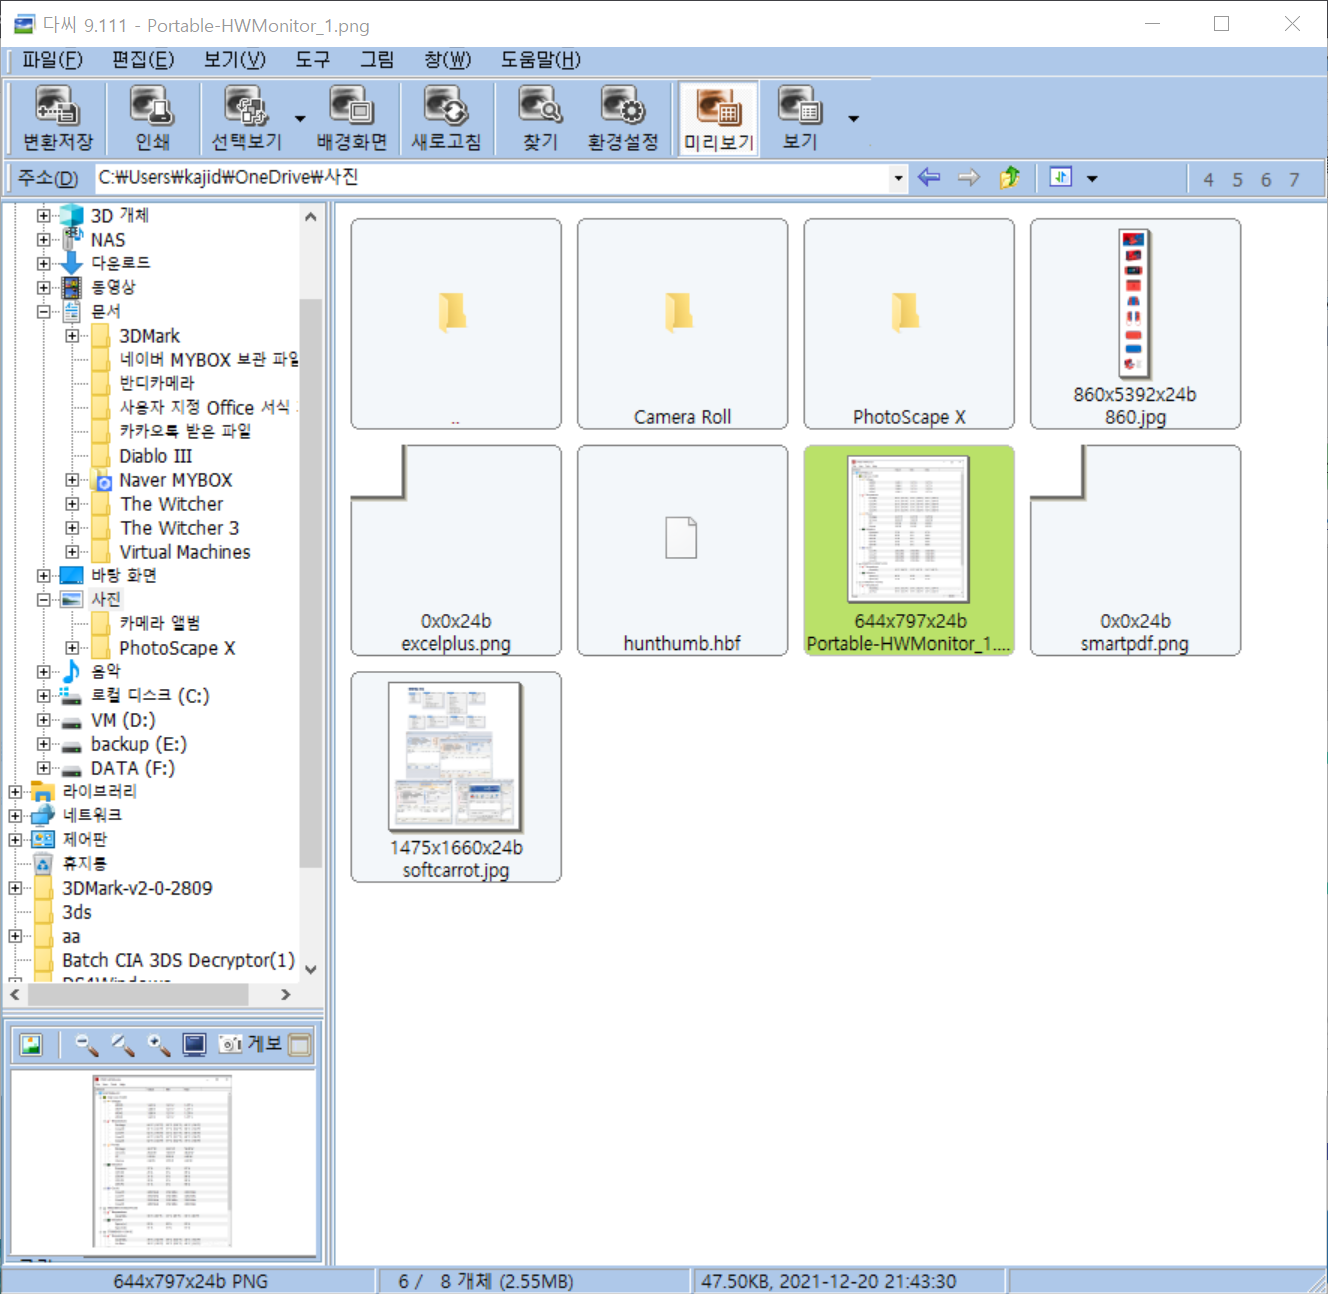
Task: Select the Portable-HWMonitor_1 thumbnail
Action: [x=909, y=551]
